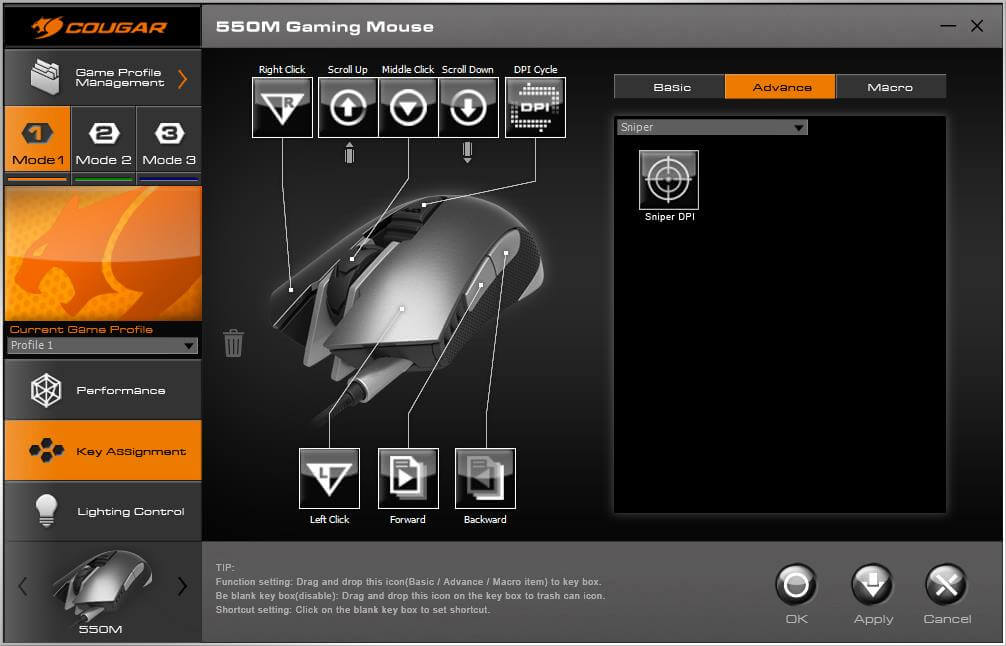
Task: Switch to Mode 1
Action: click(x=37, y=145)
